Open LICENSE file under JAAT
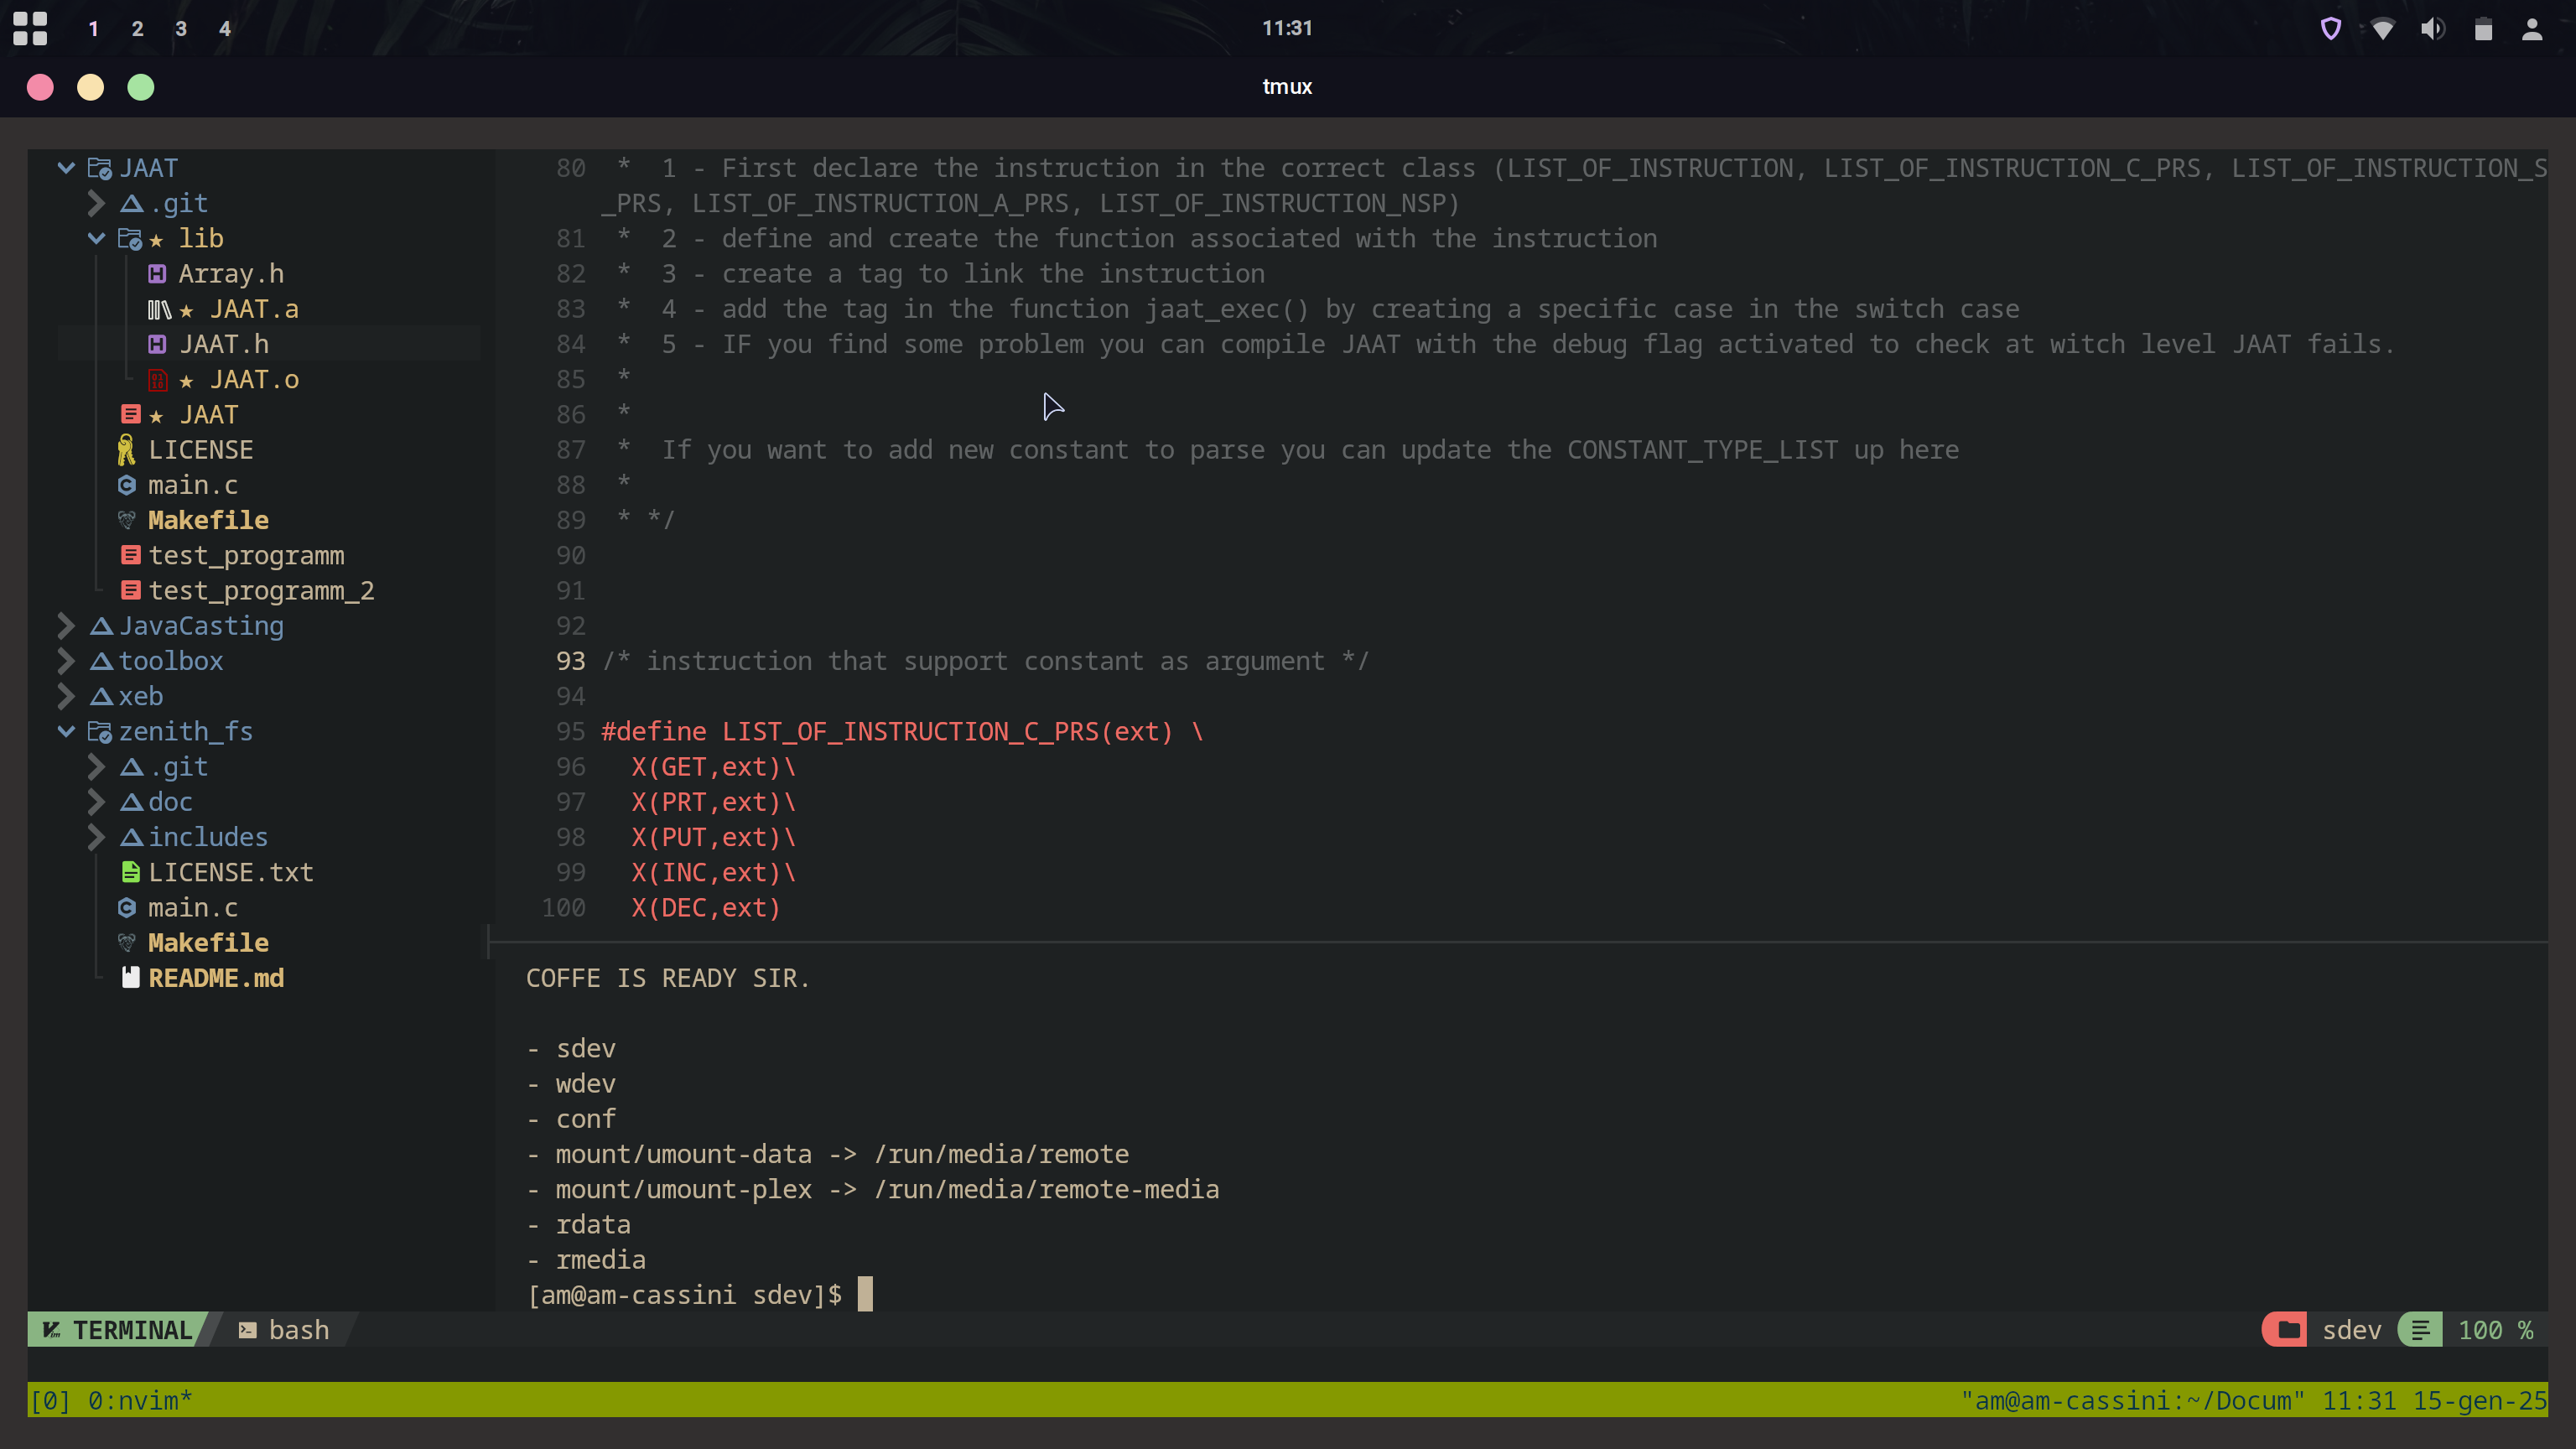Image resolution: width=2576 pixels, height=1449 pixels. click(201, 450)
